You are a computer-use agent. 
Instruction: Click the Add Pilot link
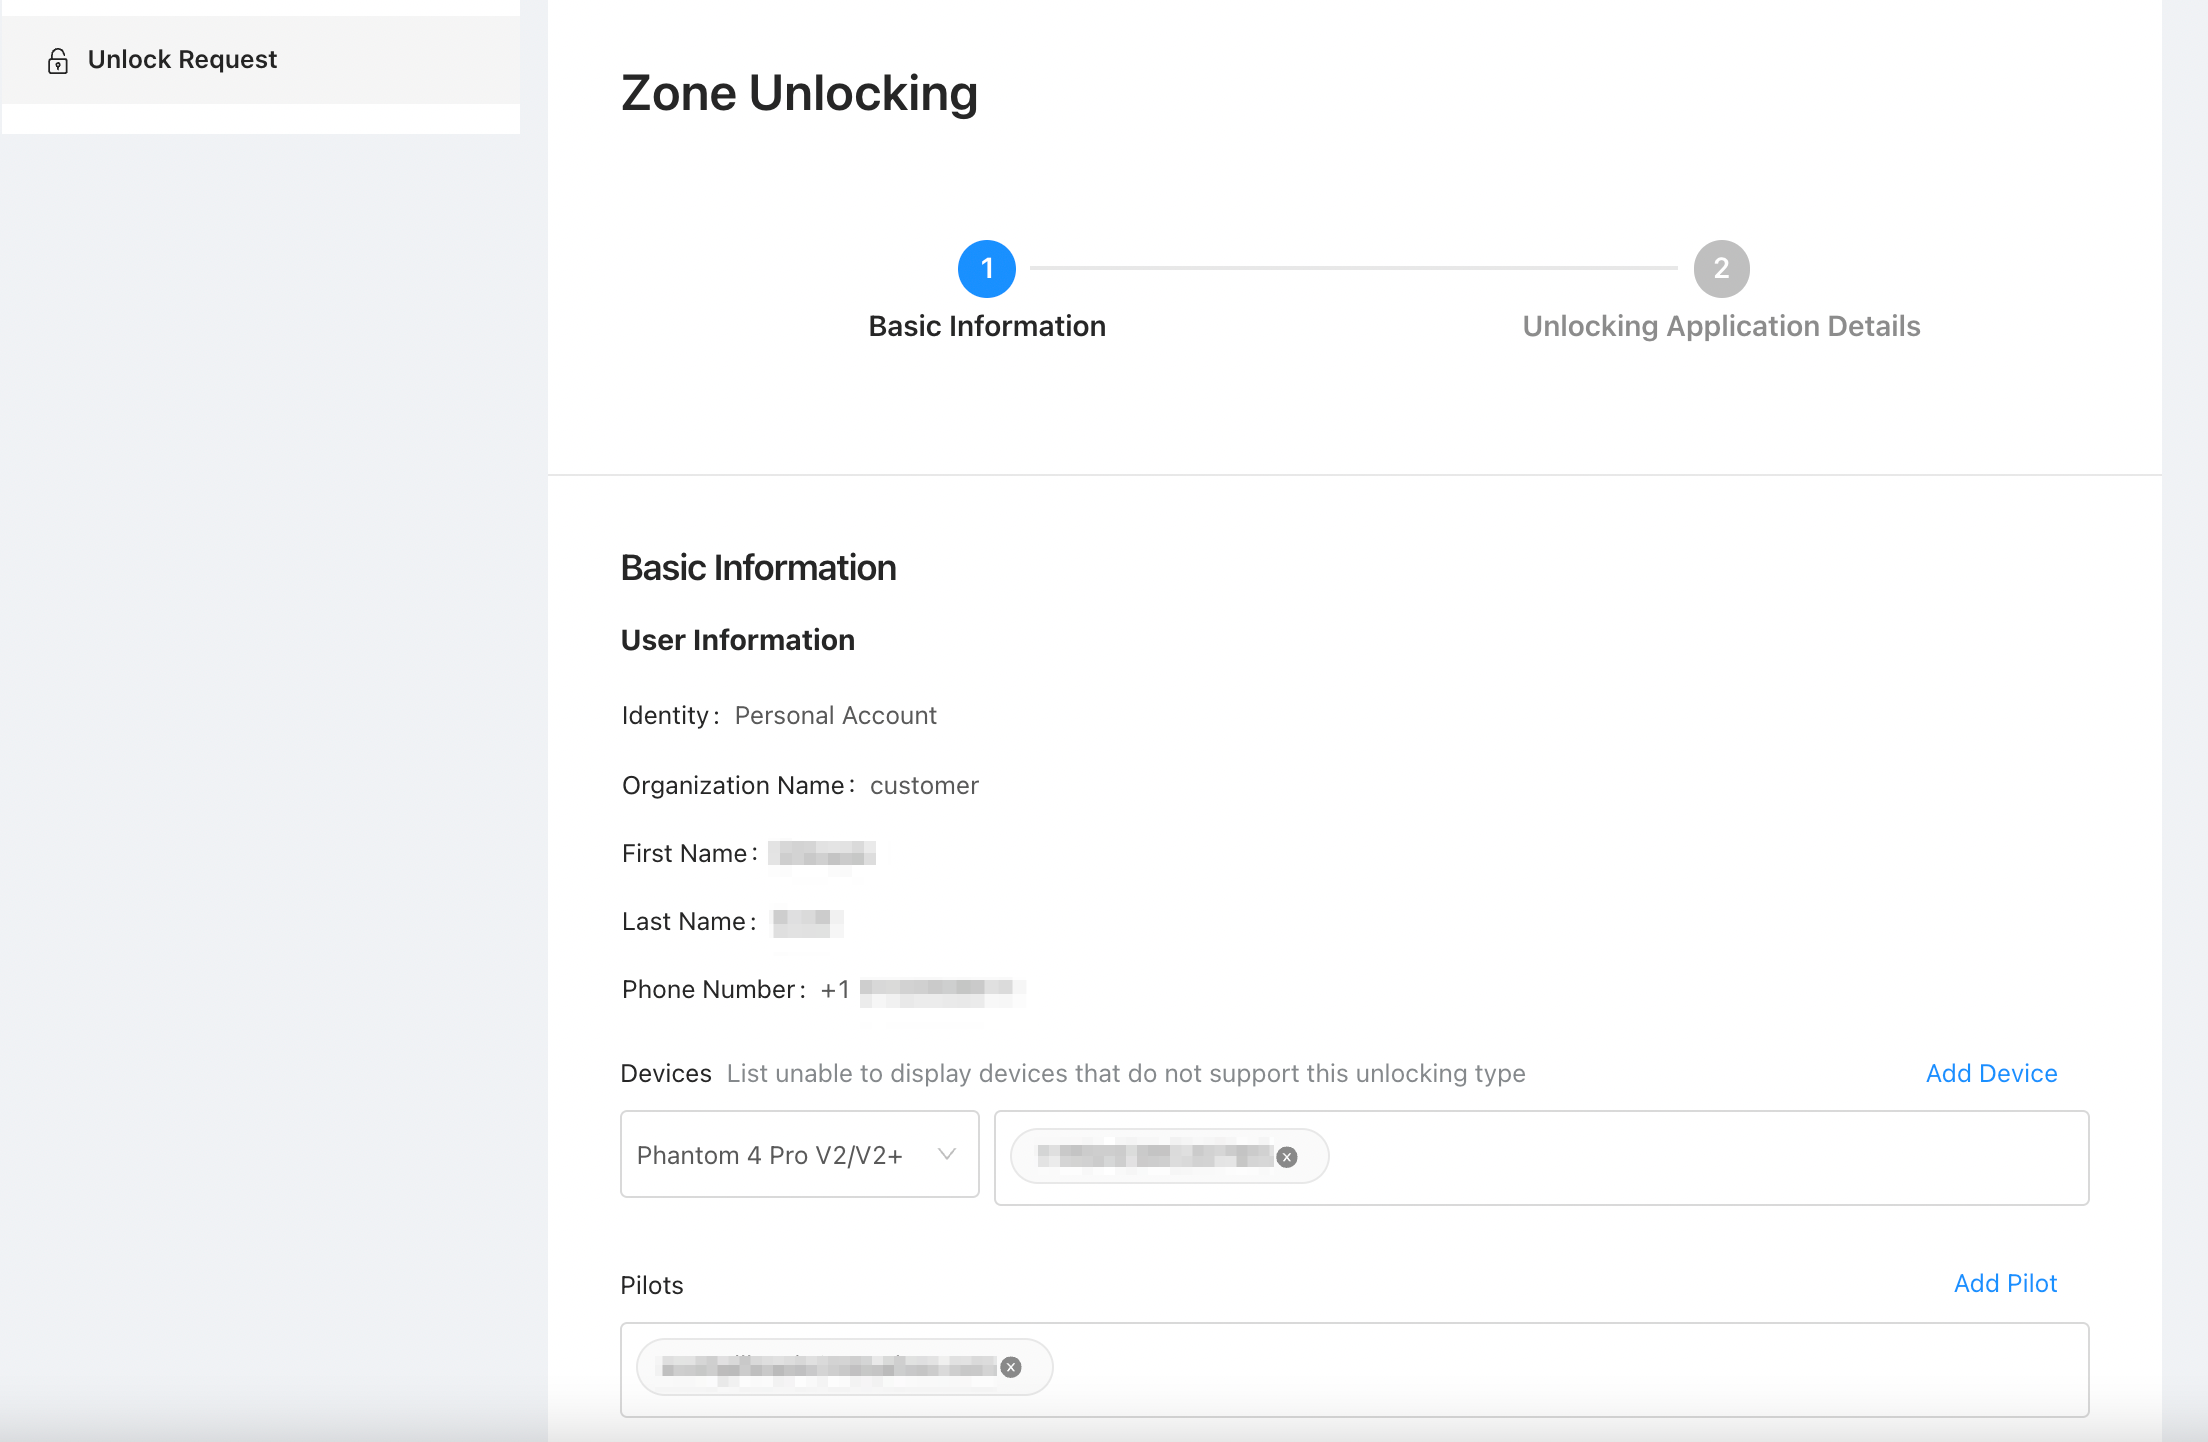2005,1283
